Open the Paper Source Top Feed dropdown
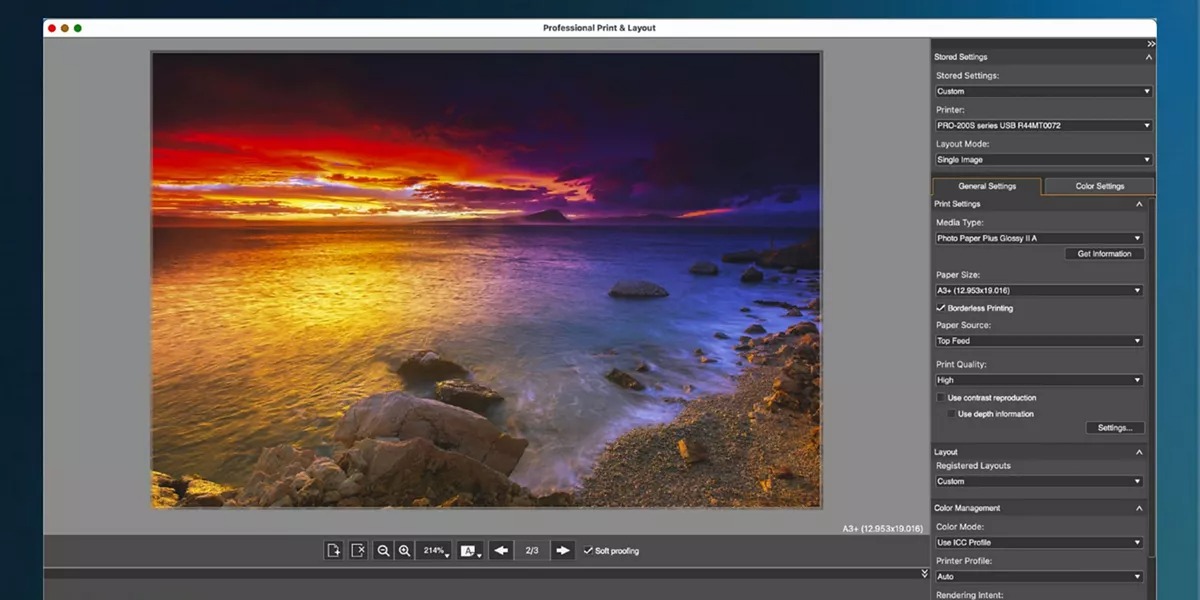This screenshot has height=600, width=1200. (x=1039, y=341)
